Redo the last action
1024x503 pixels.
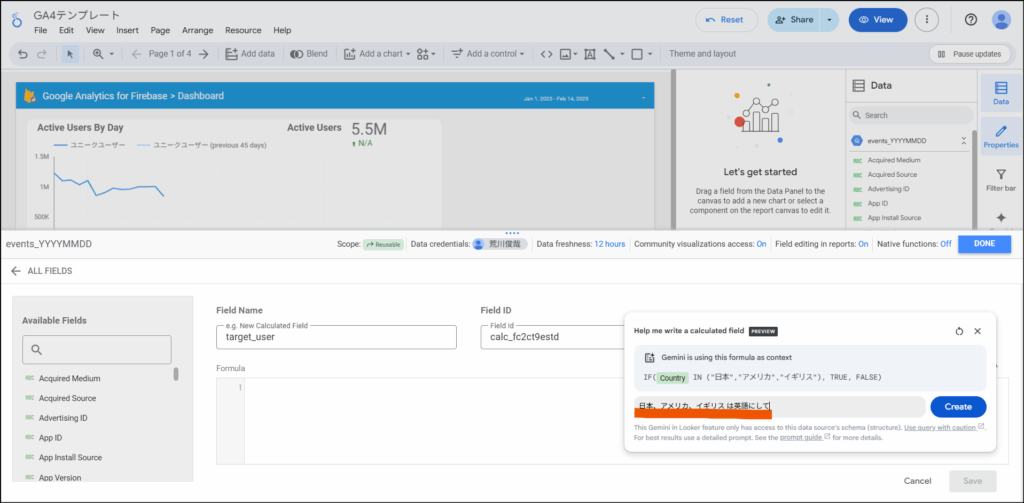click(42, 54)
